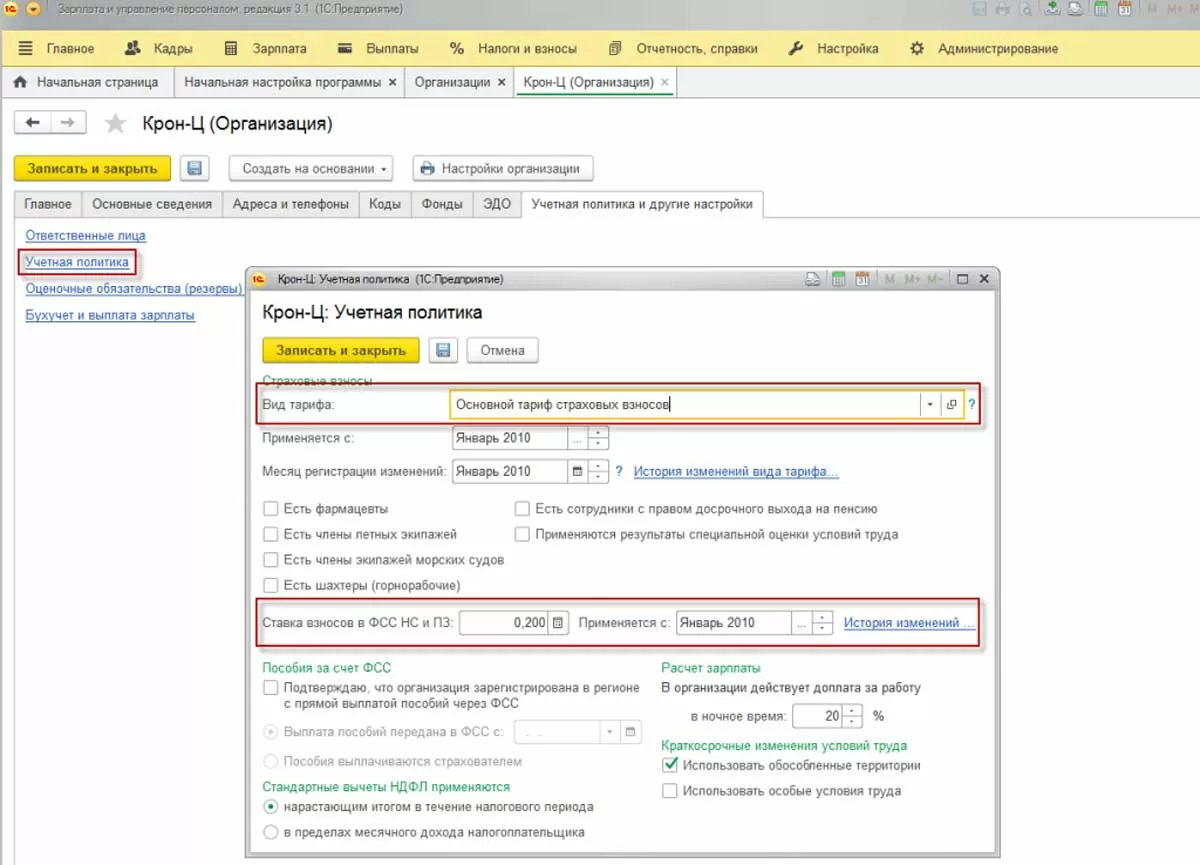1200x865 pixels.
Task: Click the M+ memory icon in dialog title bar
Action: coord(911,279)
